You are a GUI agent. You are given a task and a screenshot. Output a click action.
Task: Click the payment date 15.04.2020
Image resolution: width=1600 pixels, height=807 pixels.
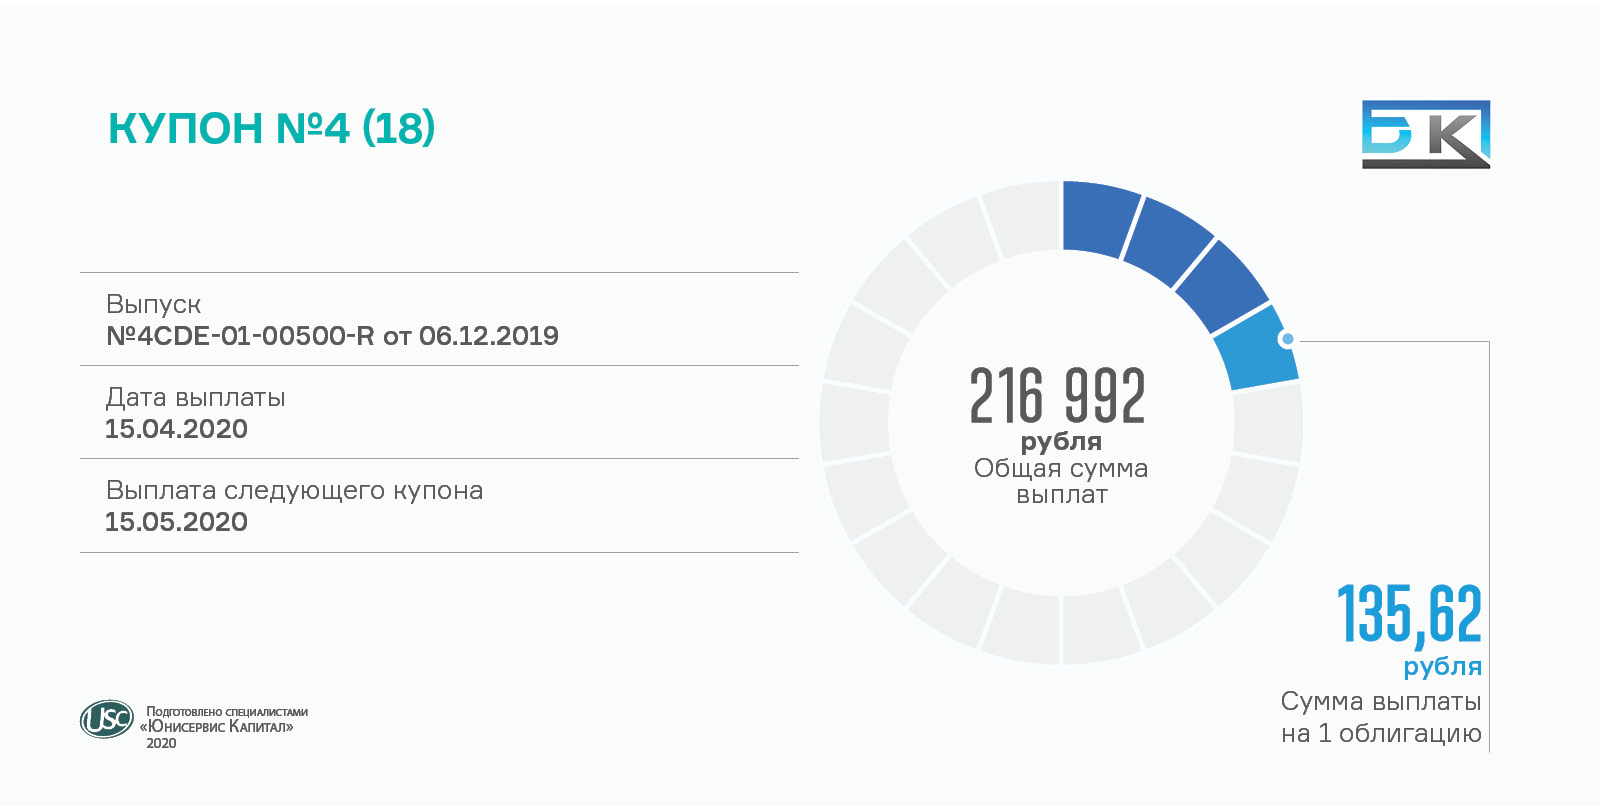pyautogui.click(x=176, y=429)
